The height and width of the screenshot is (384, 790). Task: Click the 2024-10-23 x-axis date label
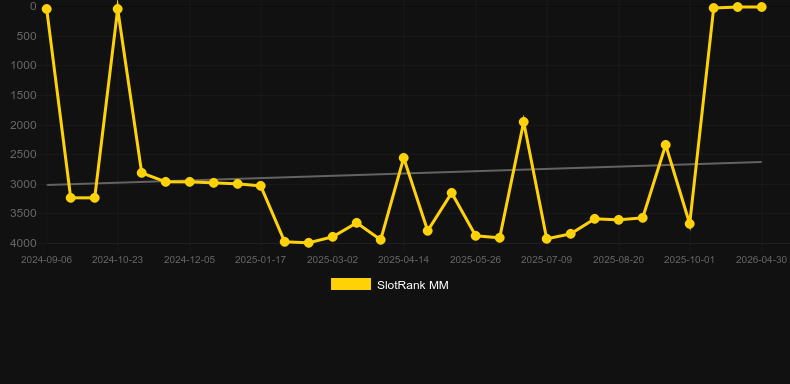118,260
